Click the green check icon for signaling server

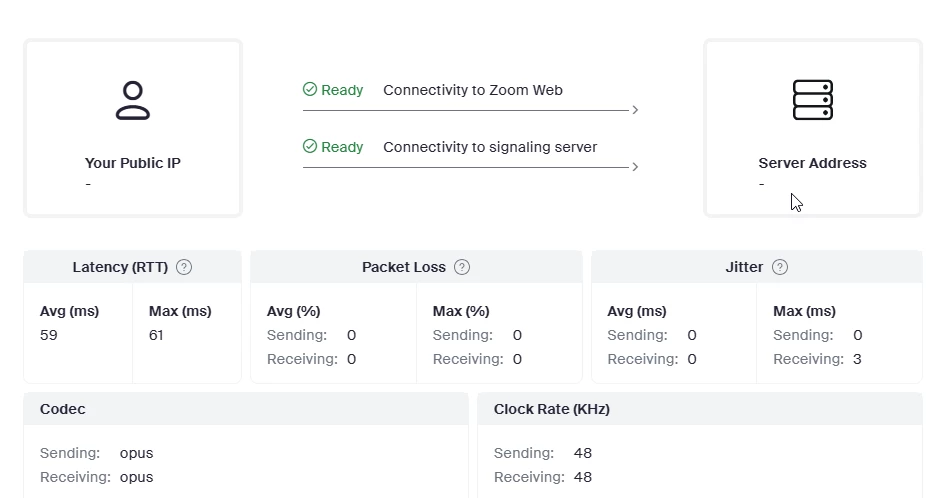coord(310,146)
